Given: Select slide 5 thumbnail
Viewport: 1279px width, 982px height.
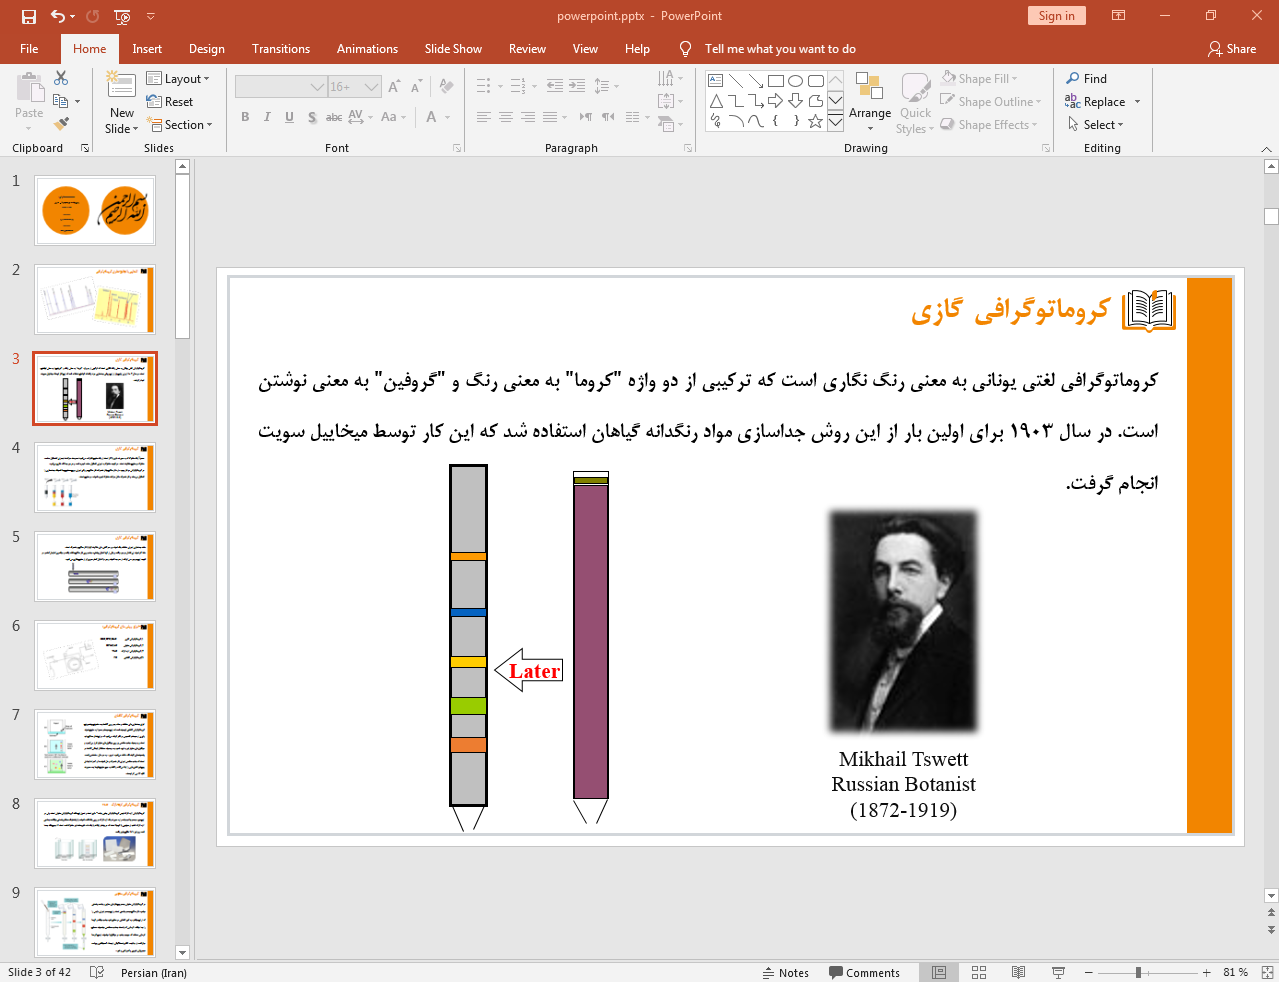Looking at the screenshot, I should pos(95,566).
